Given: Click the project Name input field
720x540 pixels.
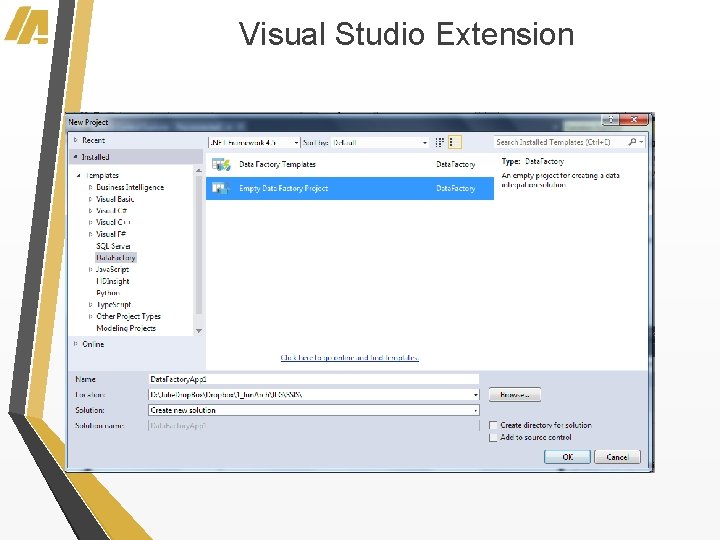Looking at the screenshot, I should click(x=314, y=379).
